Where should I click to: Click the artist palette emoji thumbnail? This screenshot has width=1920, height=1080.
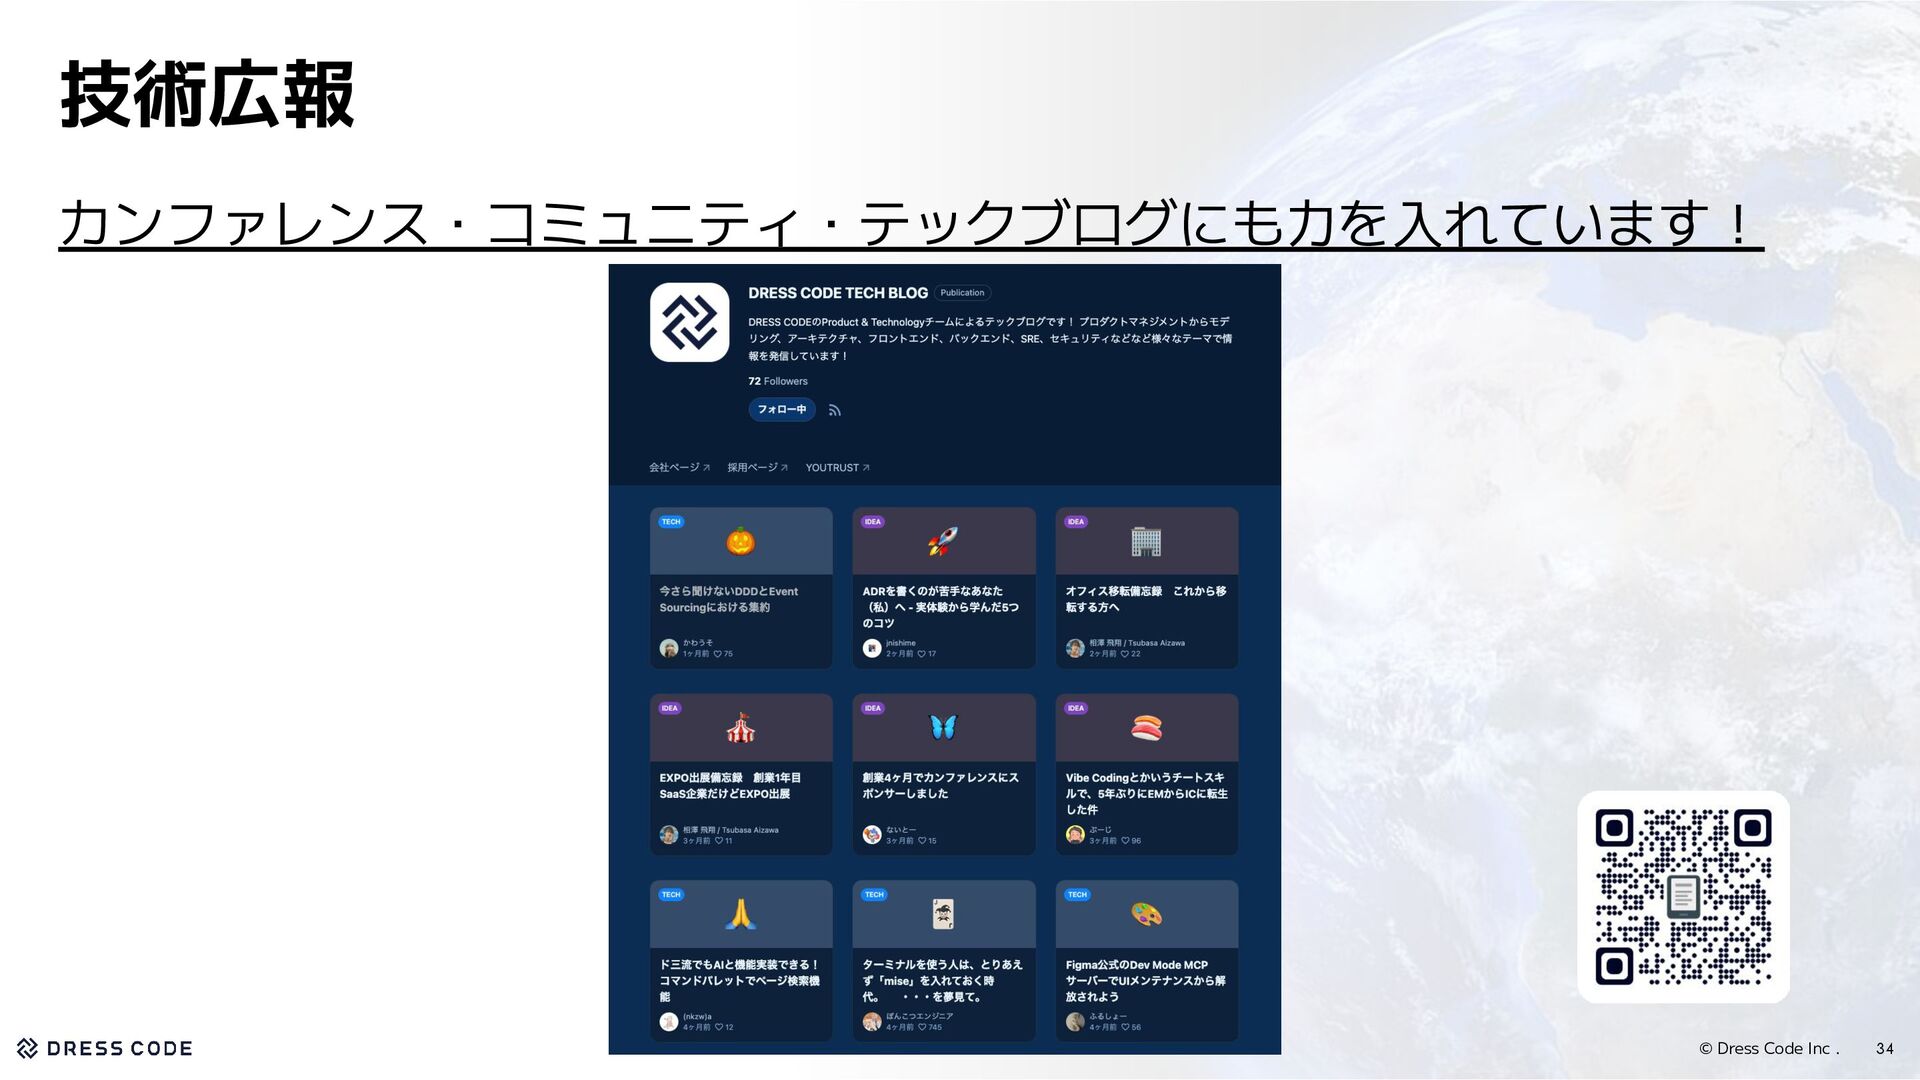tap(1146, 914)
